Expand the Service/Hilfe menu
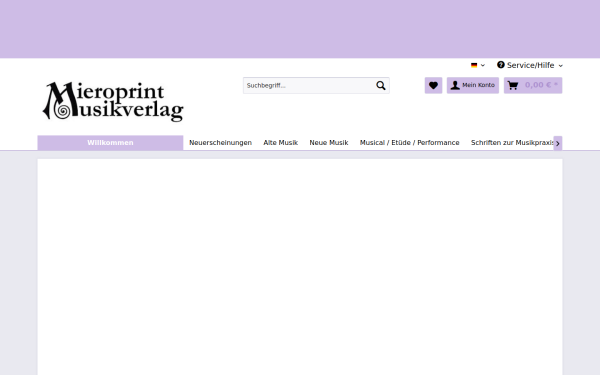 coord(530,65)
